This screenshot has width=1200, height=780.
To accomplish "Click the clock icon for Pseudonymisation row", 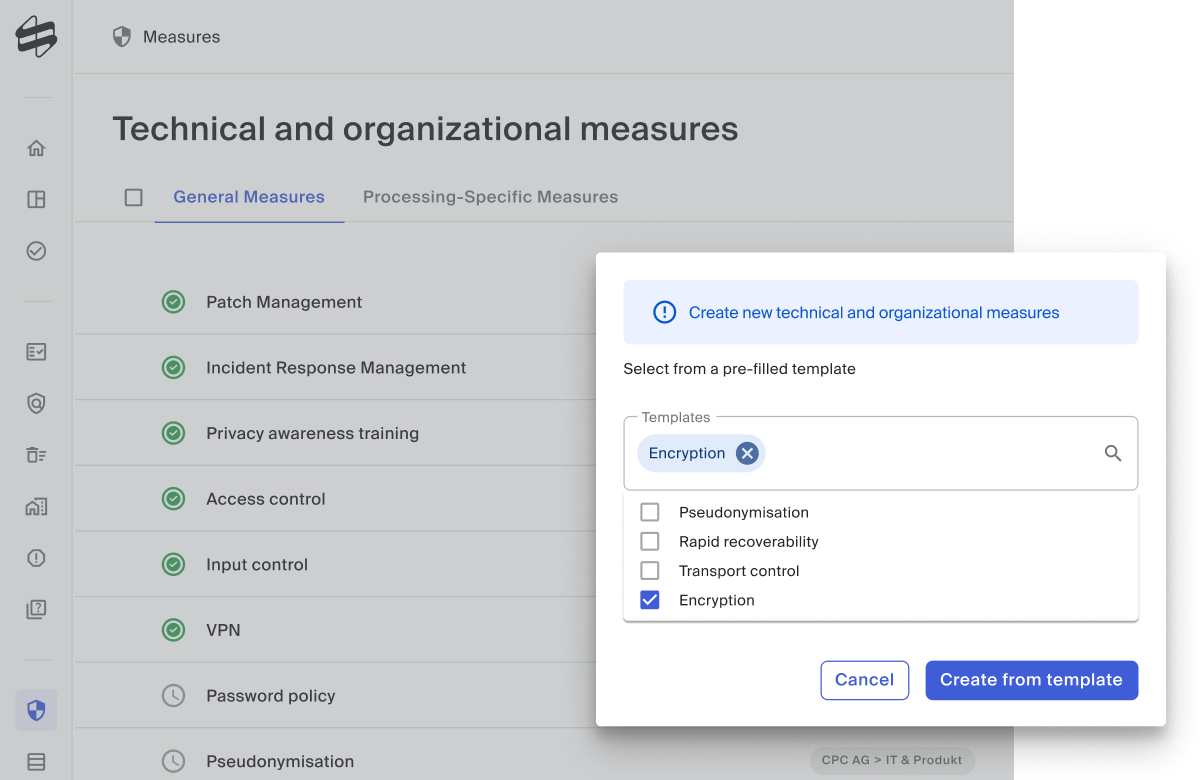I will [x=174, y=761].
